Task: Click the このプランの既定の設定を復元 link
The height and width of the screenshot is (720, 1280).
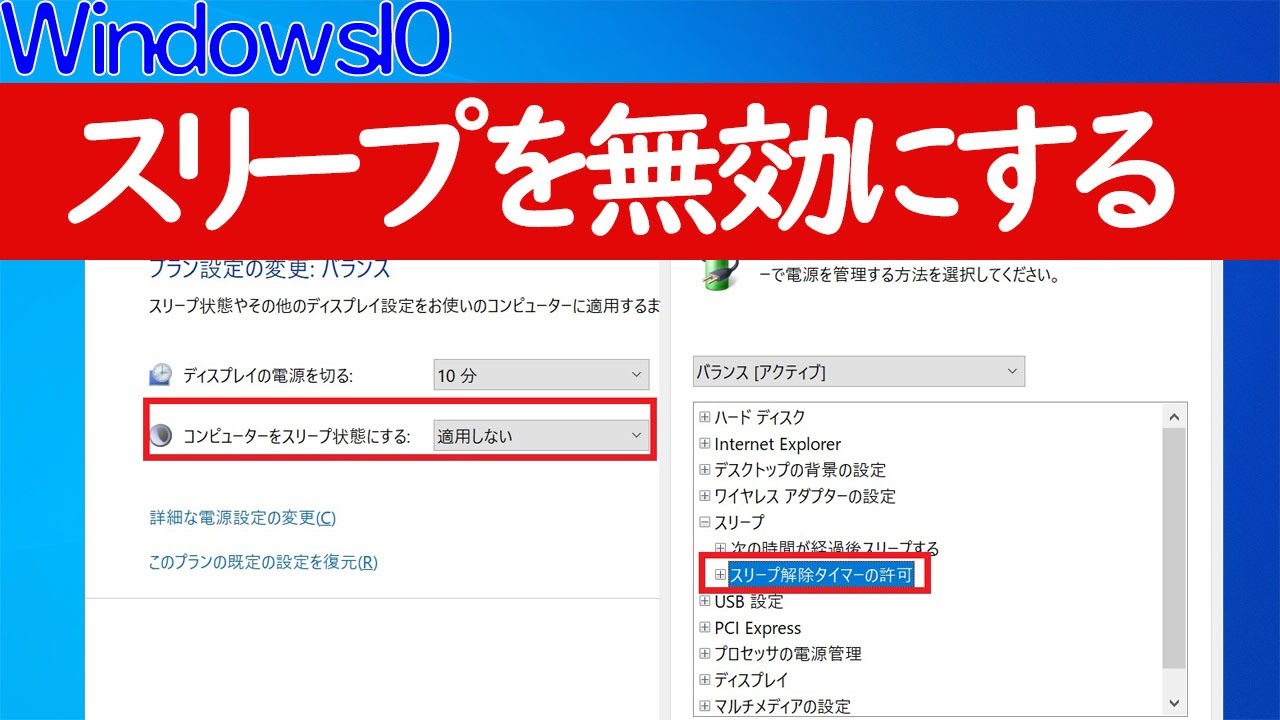Action: click(x=263, y=562)
